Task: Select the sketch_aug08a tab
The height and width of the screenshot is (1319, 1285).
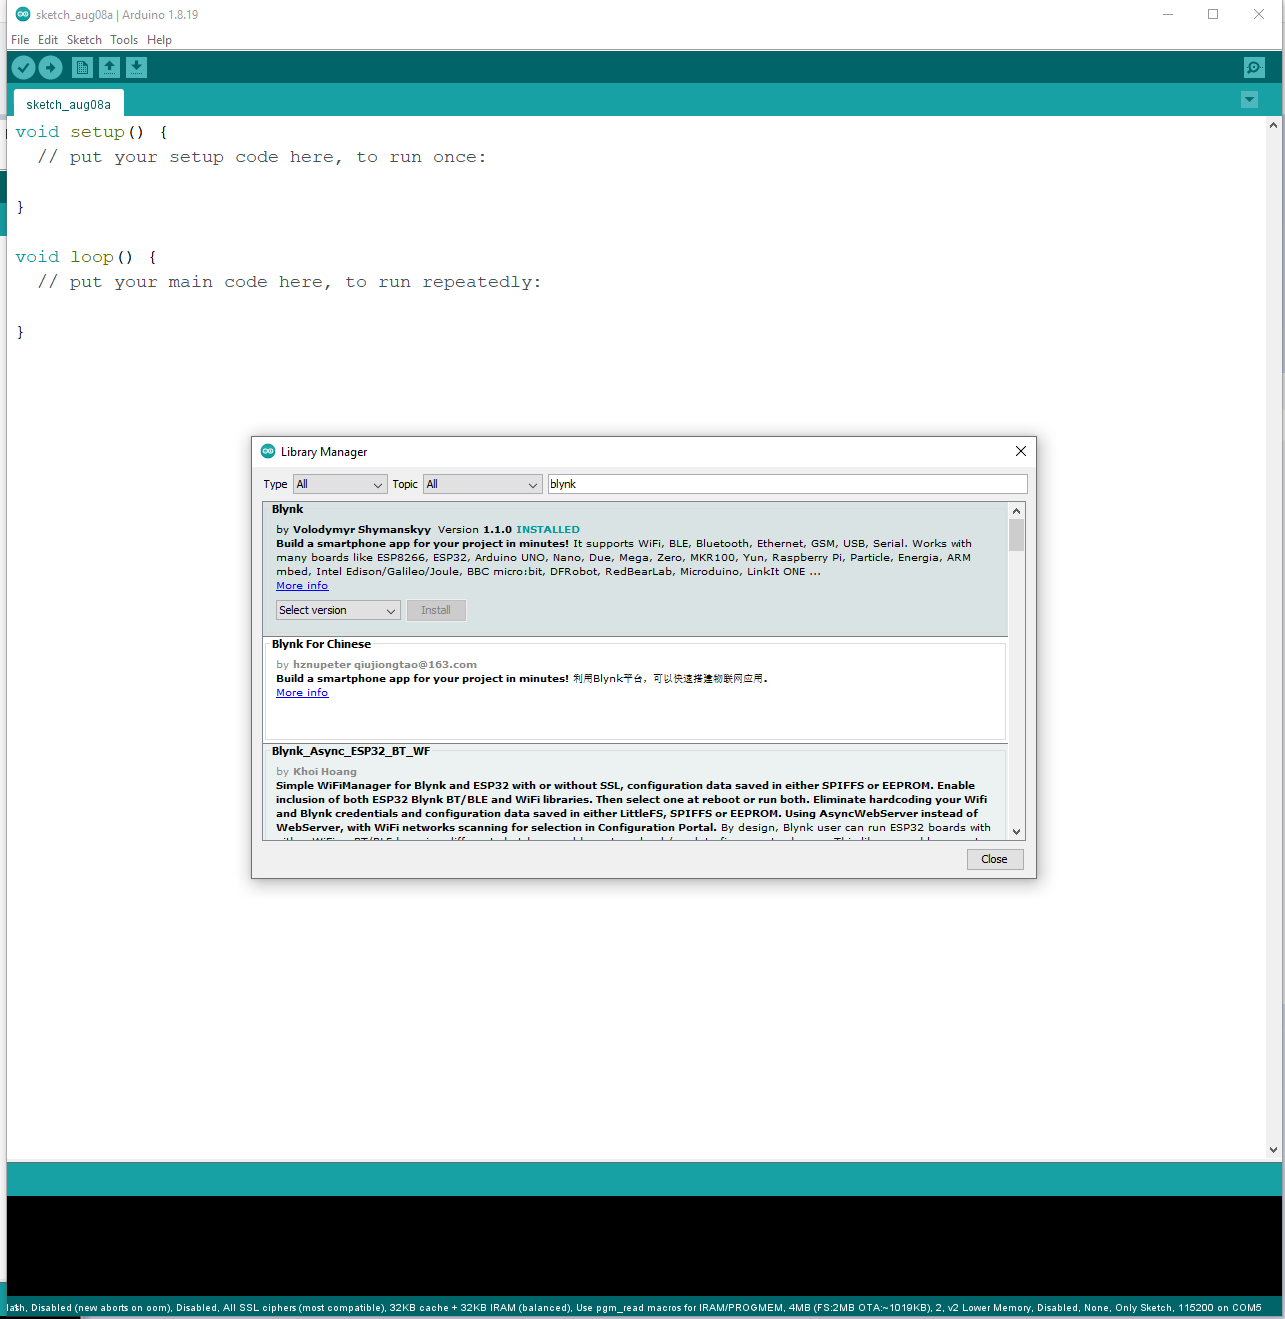Action: (68, 104)
